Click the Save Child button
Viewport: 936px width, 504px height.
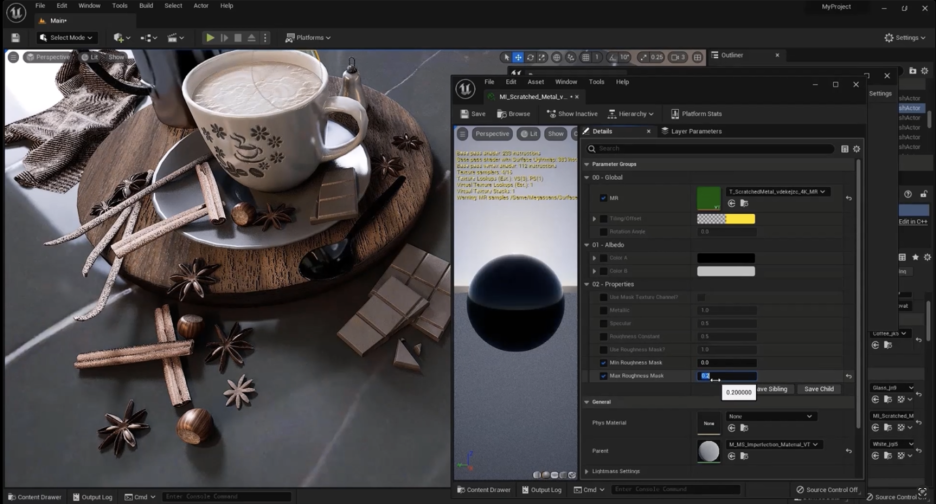tap(818, 389)
